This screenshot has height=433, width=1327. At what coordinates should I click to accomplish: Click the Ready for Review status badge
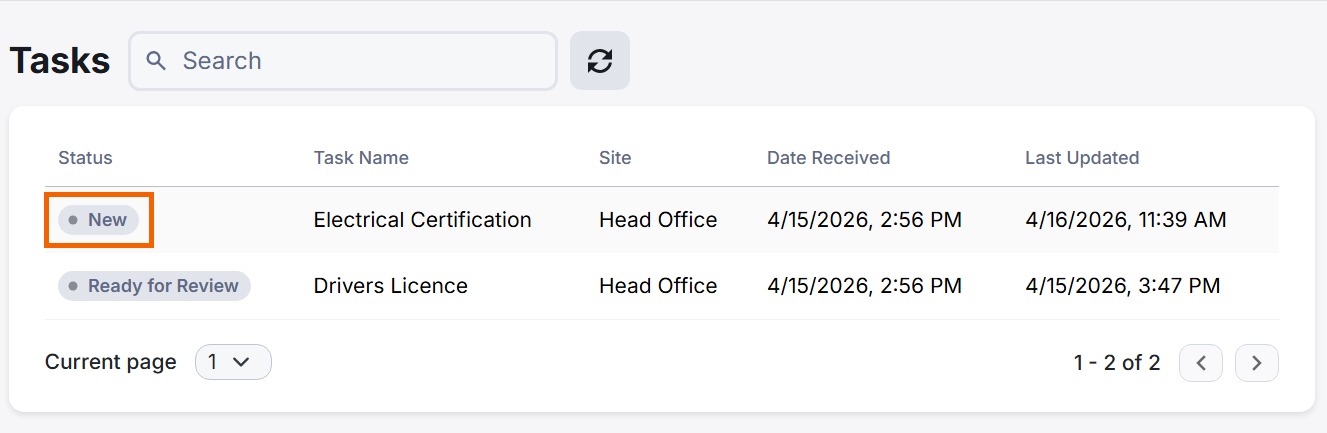point(154,286)
